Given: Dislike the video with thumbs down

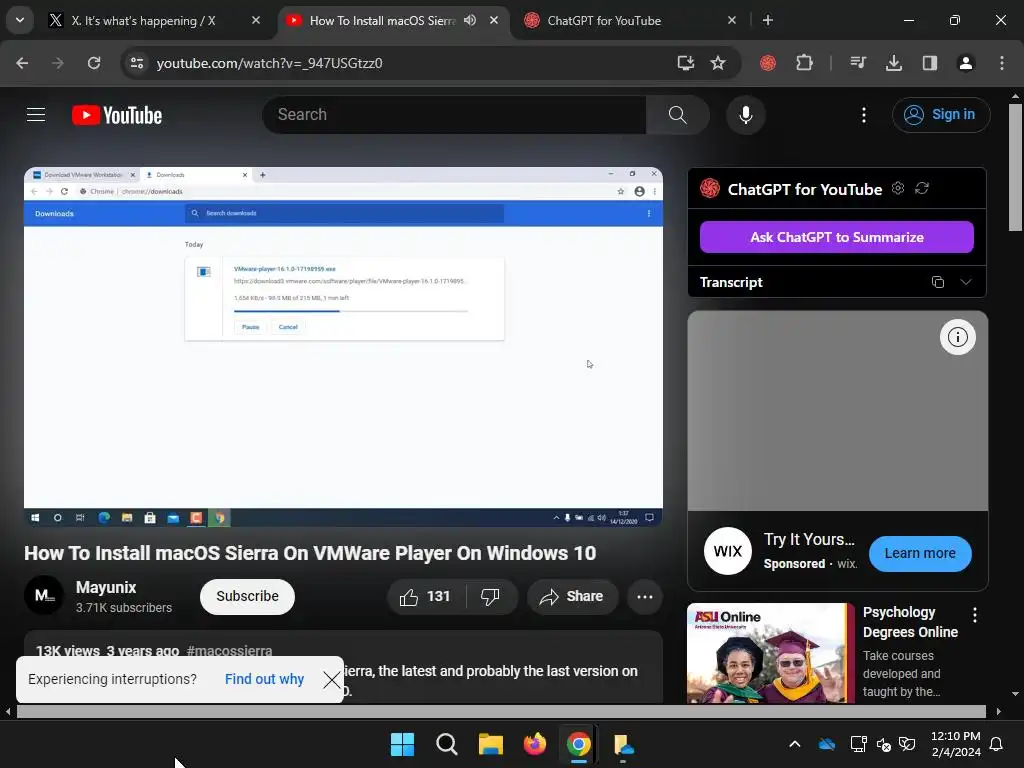Looking at the screenshot, I should click(490, 596).
